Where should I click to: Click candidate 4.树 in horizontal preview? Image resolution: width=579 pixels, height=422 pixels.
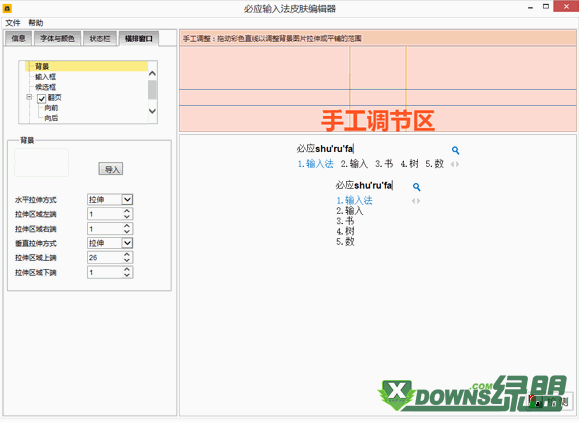point(410,164)
